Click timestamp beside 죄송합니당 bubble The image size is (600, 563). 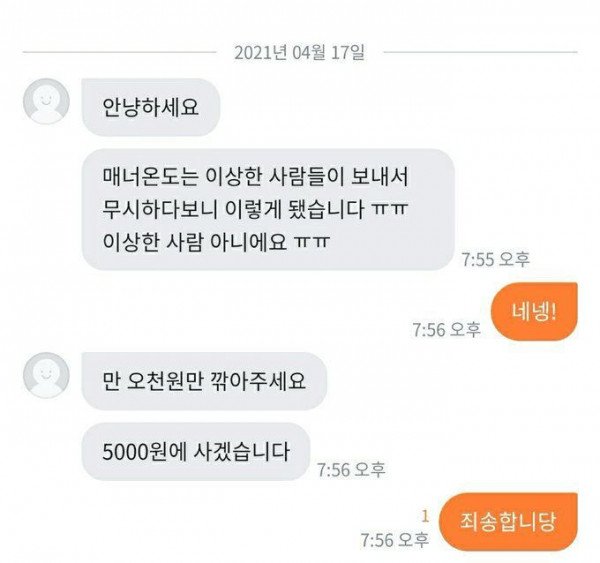coord(395,540)
